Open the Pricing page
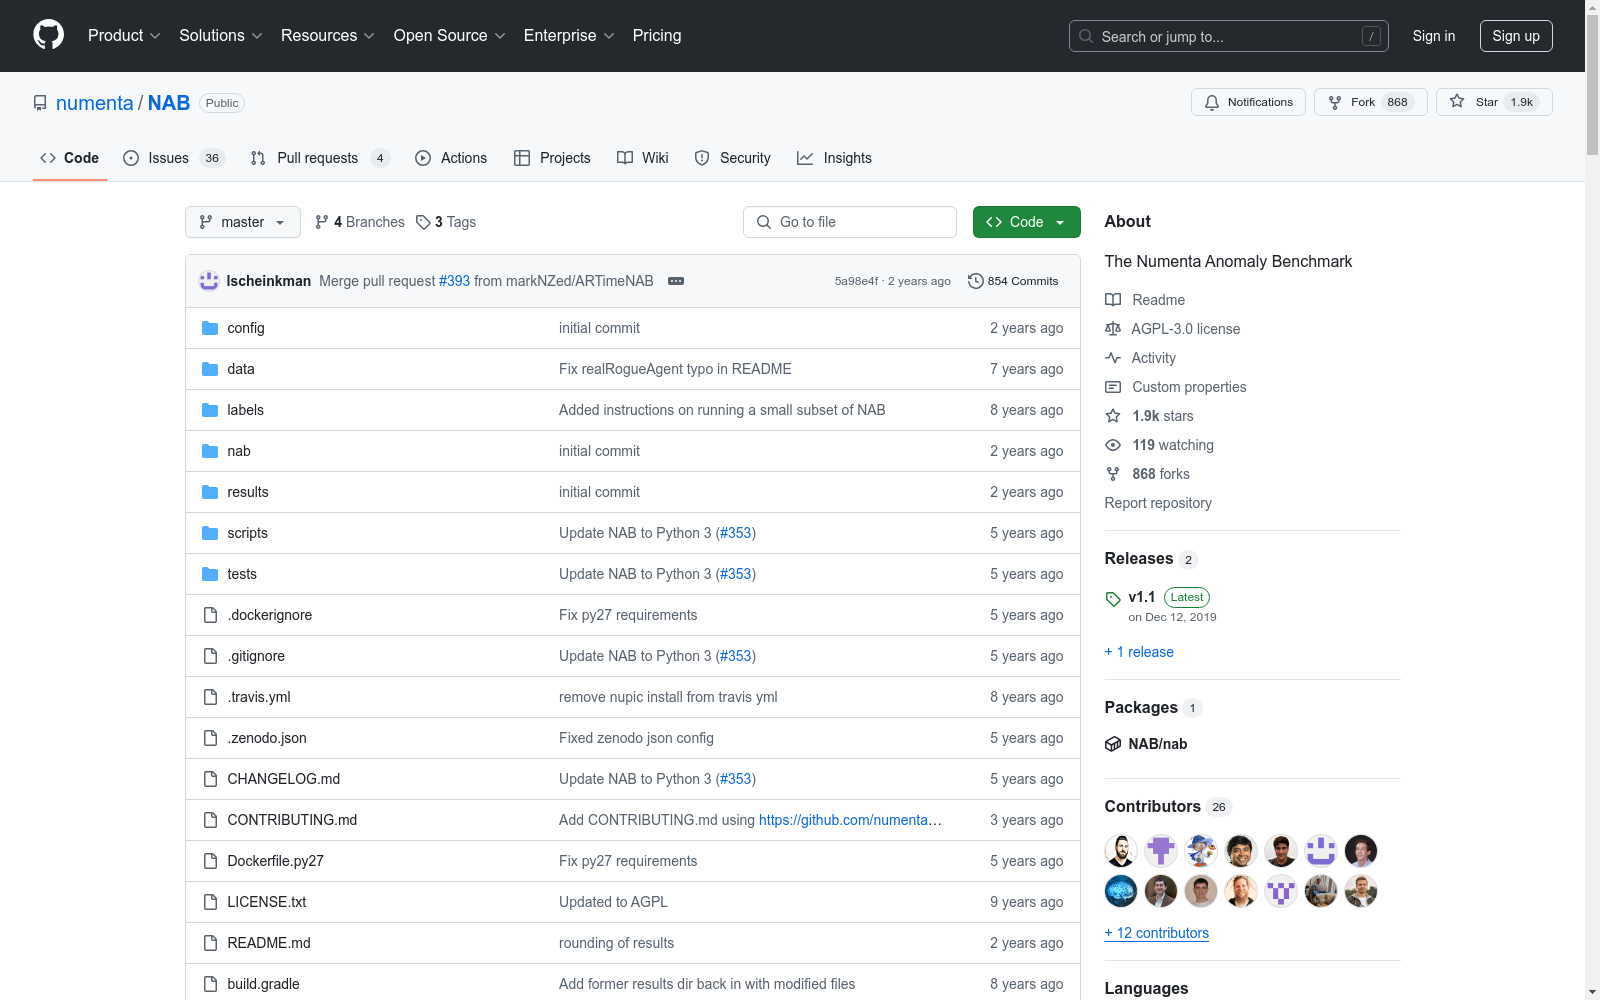 [657, 35]
